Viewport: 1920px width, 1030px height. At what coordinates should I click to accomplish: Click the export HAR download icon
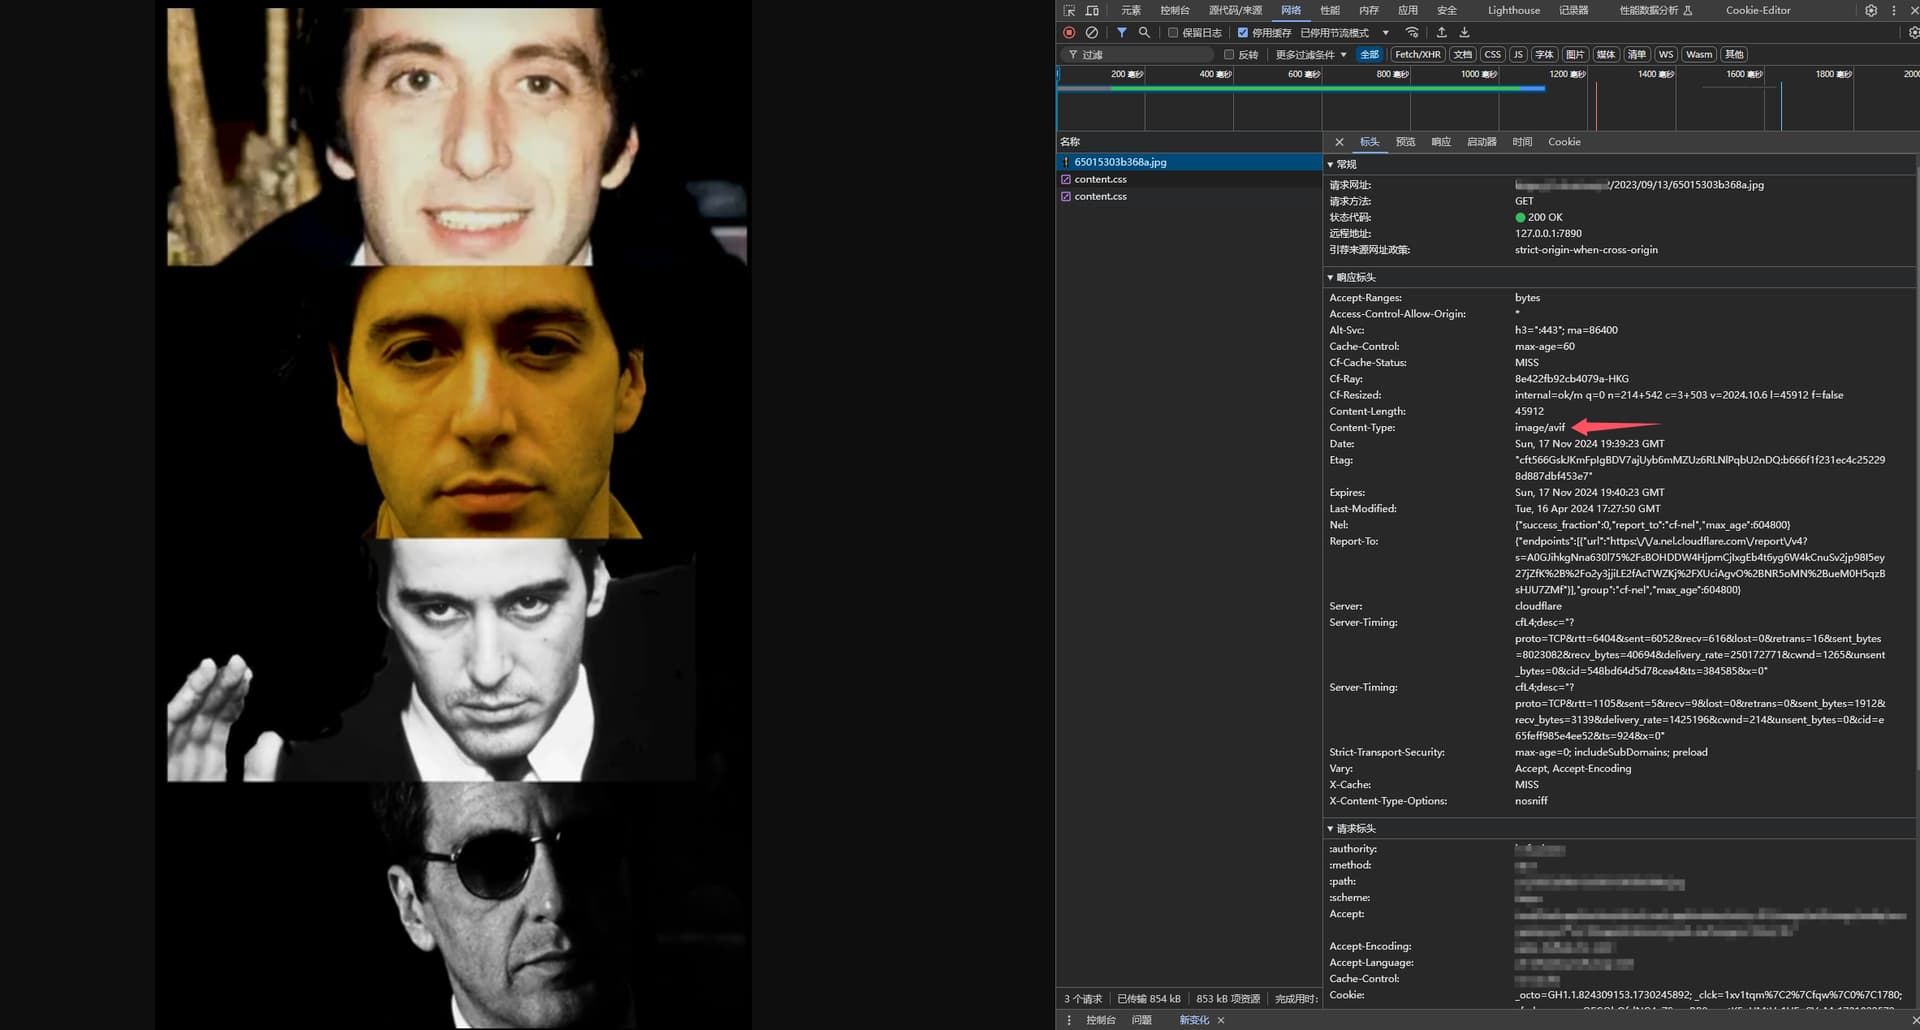[x=1464, y=33]
